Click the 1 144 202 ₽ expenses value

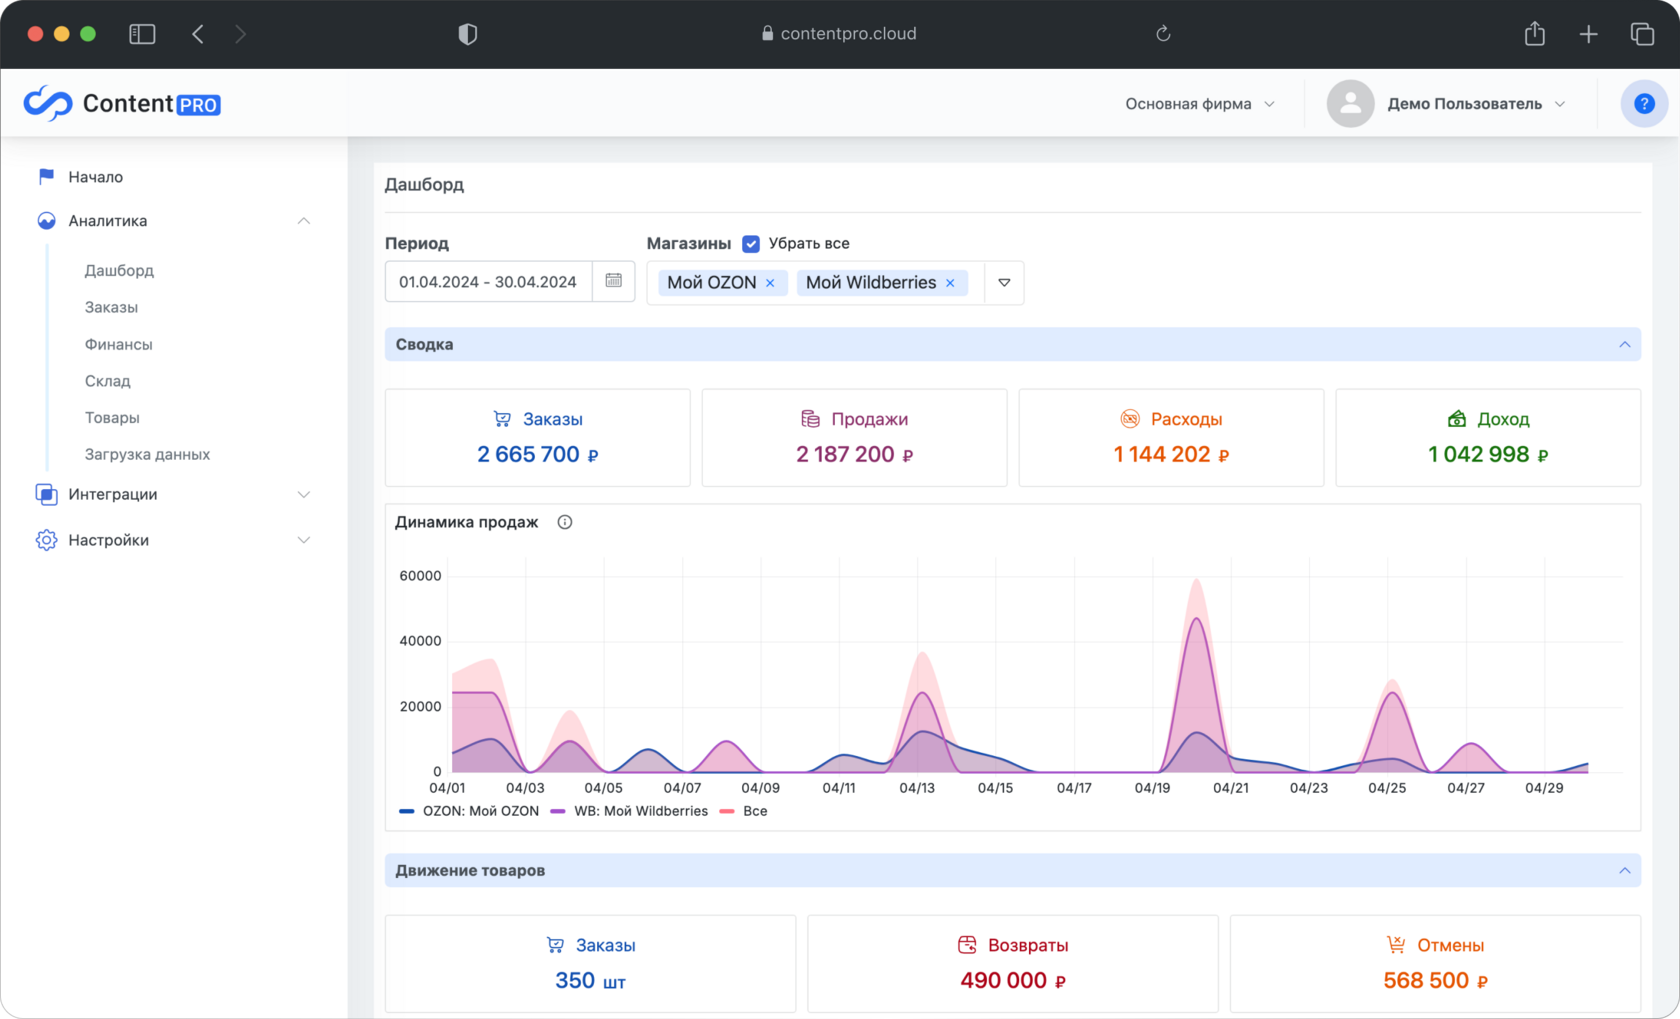(x=1171, y=454)
